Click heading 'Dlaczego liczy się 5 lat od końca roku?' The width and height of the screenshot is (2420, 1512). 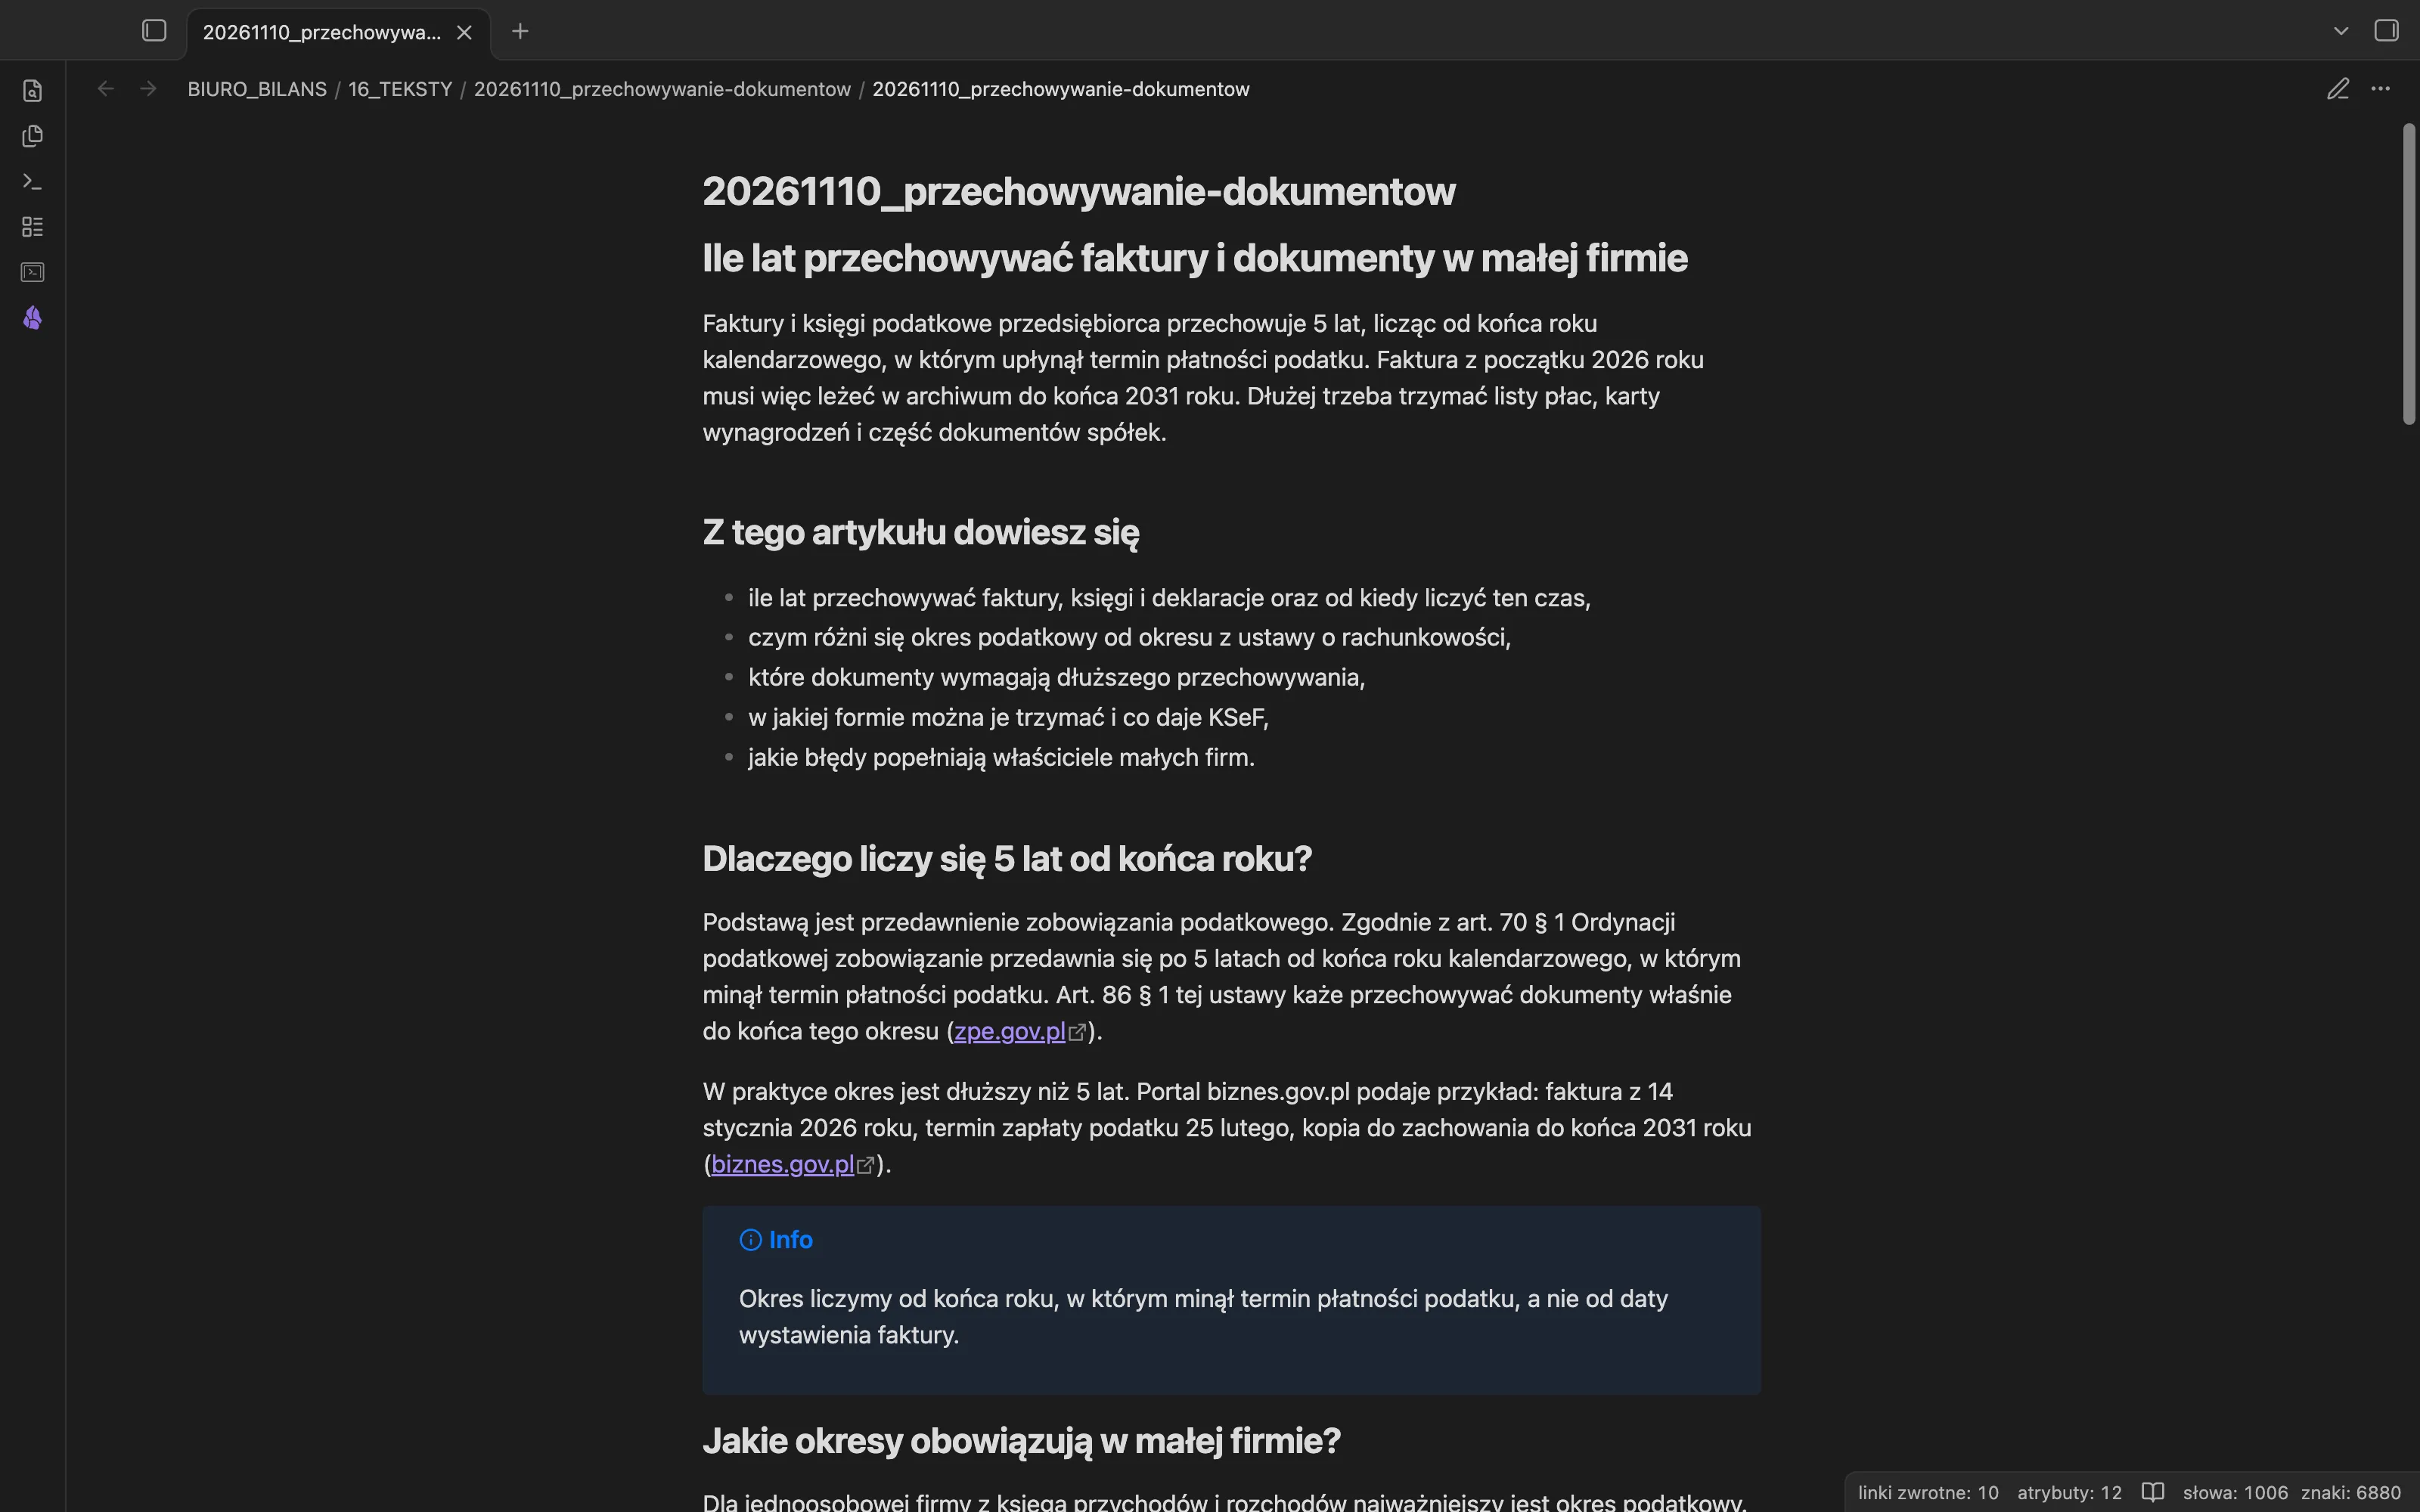(1006, 859)
